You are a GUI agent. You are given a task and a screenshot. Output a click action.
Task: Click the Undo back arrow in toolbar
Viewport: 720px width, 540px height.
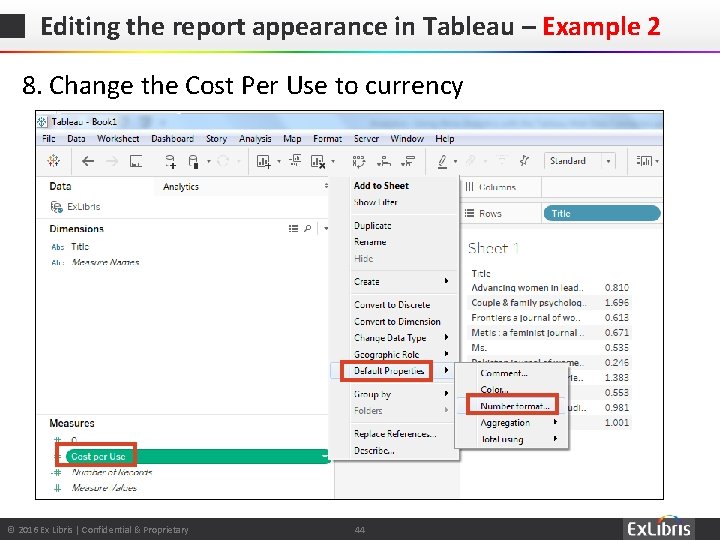88,161
